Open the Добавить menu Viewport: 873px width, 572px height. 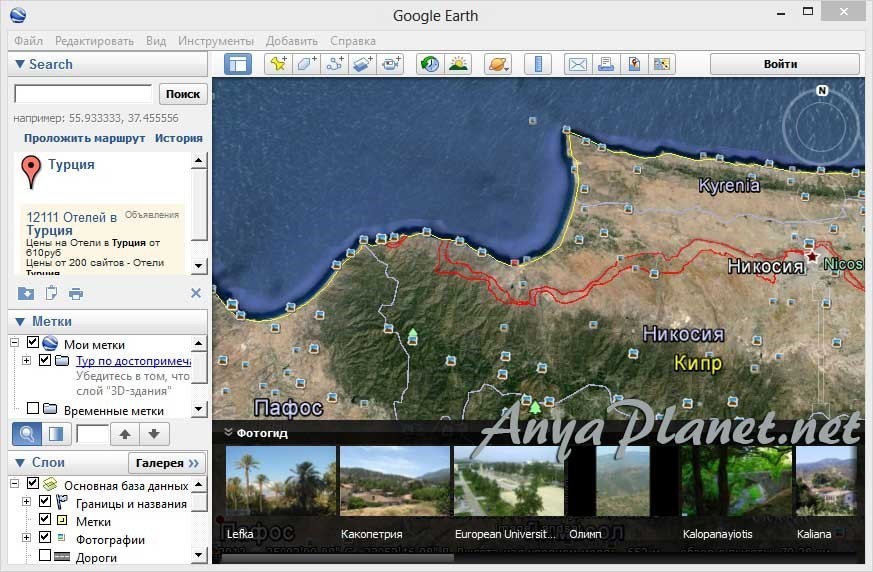pyautogui.click(x=291, y=41)
